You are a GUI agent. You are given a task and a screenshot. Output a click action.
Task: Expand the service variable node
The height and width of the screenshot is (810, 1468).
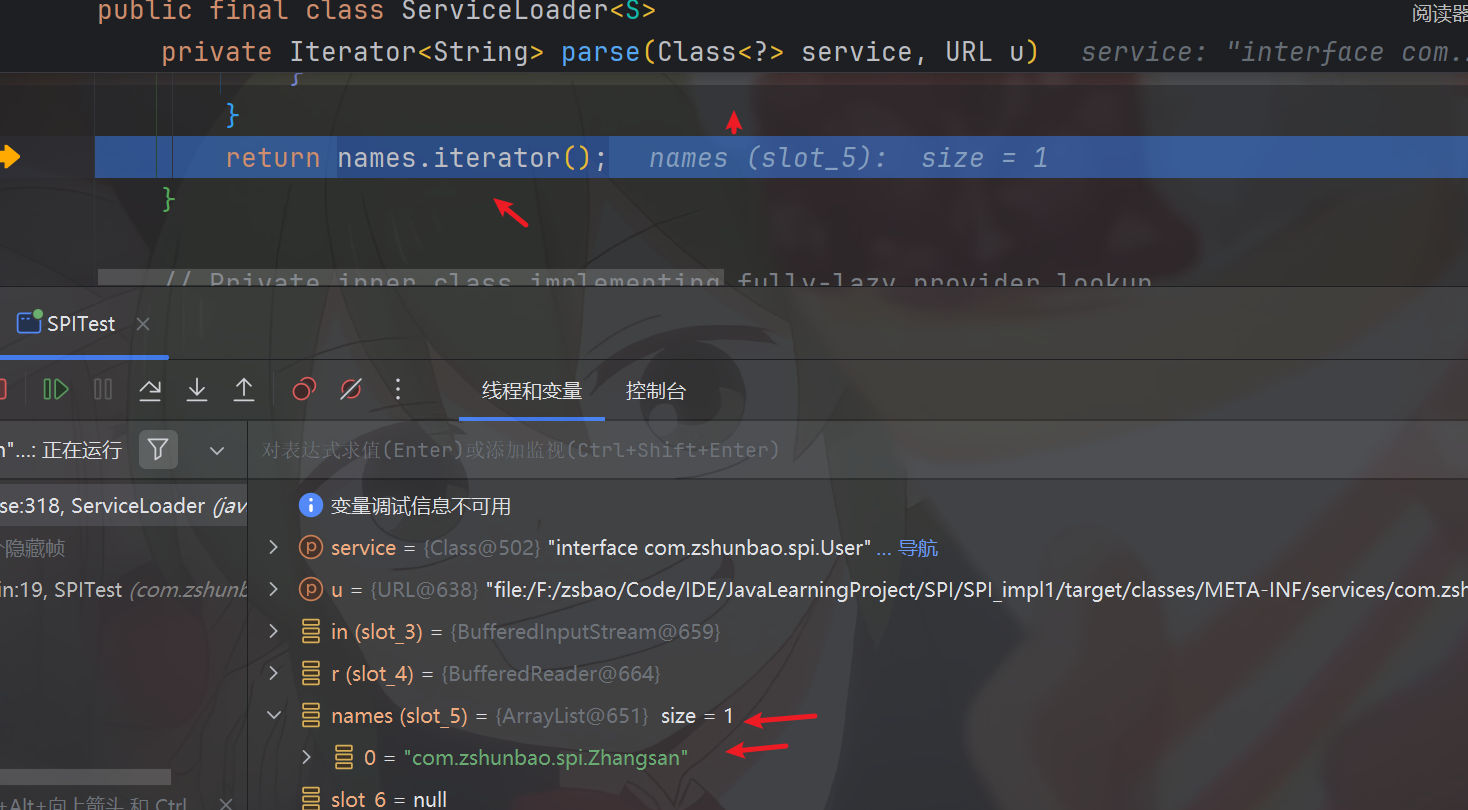(274, 548)
